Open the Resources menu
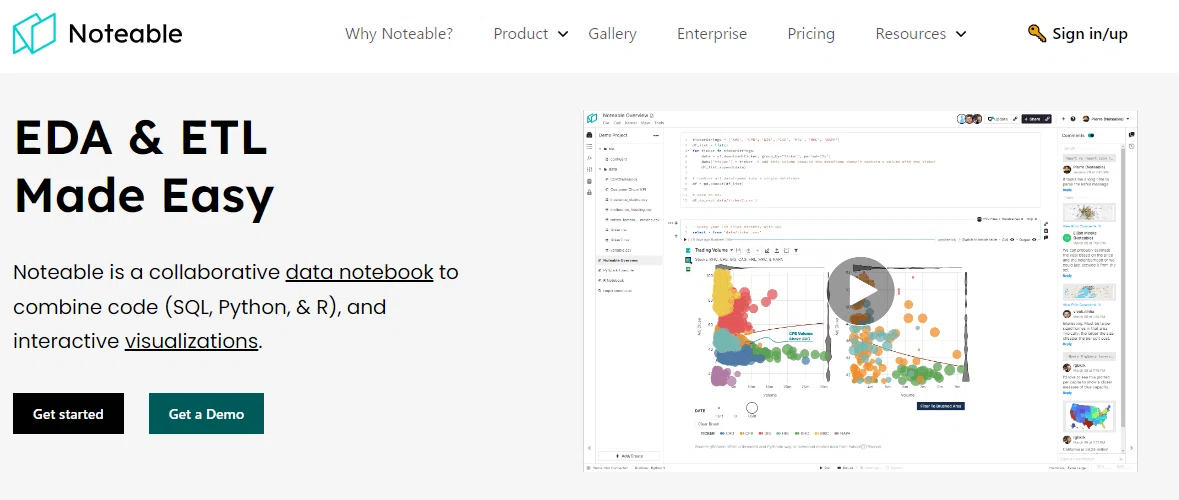The image size is (1179, 500). coord(911,34)
